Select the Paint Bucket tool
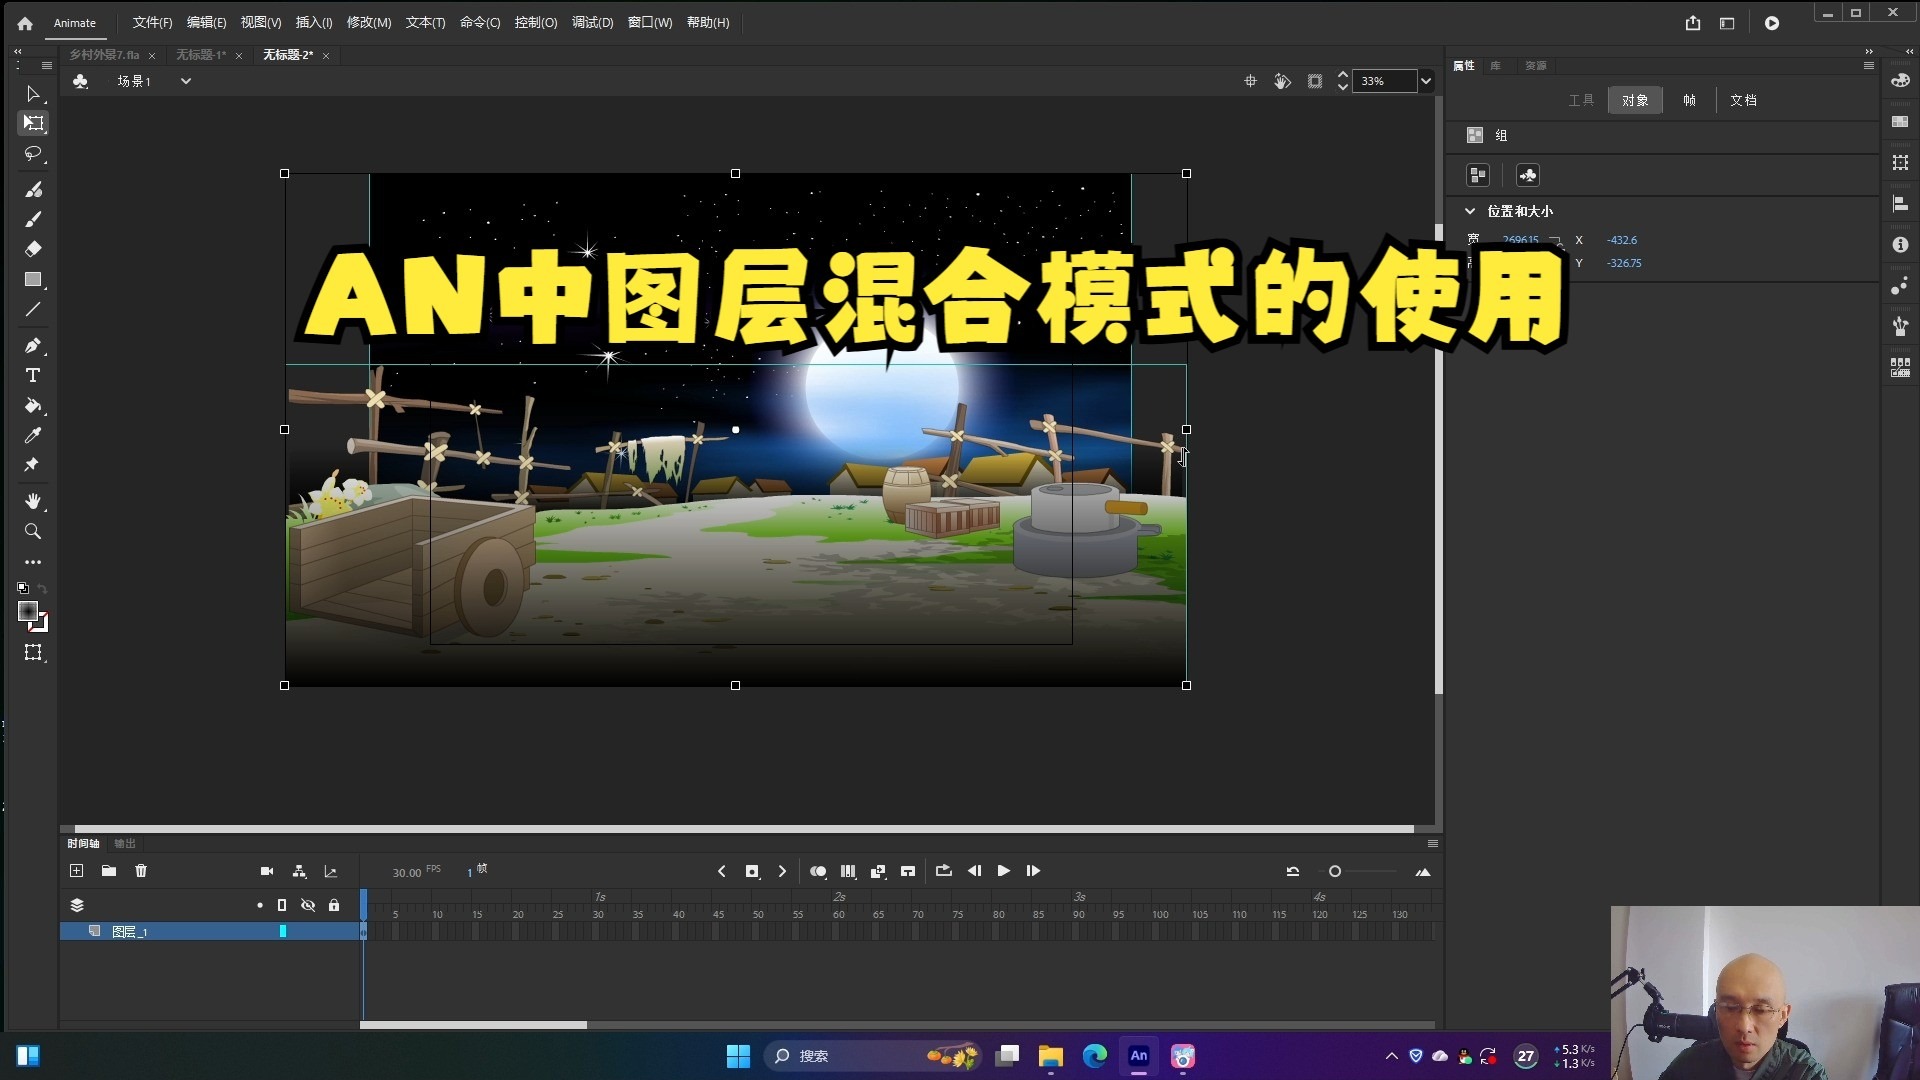Screen dimensions: 1920x1080 pyautogui.click(x=33, y=407)
